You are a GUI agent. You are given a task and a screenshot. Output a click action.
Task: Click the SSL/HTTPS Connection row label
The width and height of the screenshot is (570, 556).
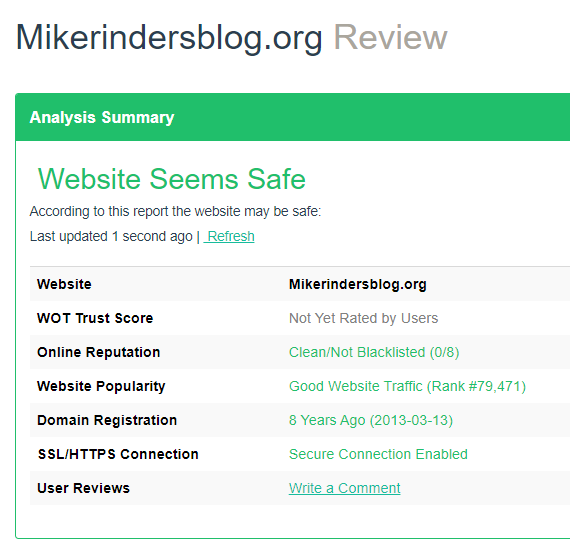pos(118,454)
